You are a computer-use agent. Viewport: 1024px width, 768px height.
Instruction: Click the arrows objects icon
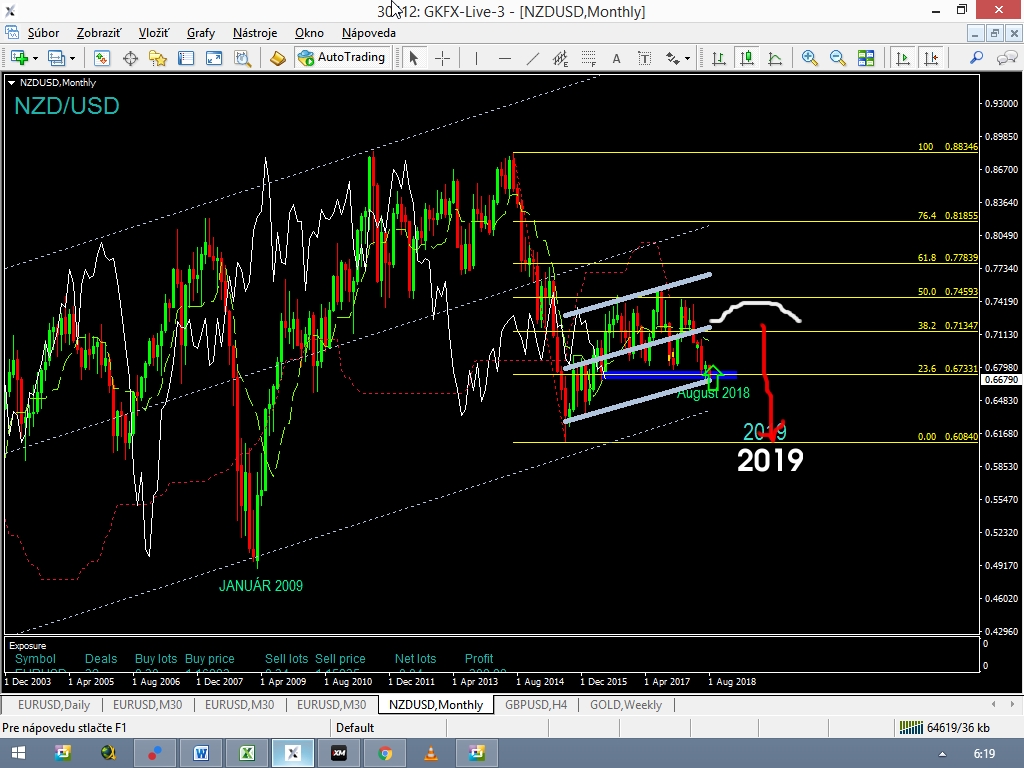672,58
